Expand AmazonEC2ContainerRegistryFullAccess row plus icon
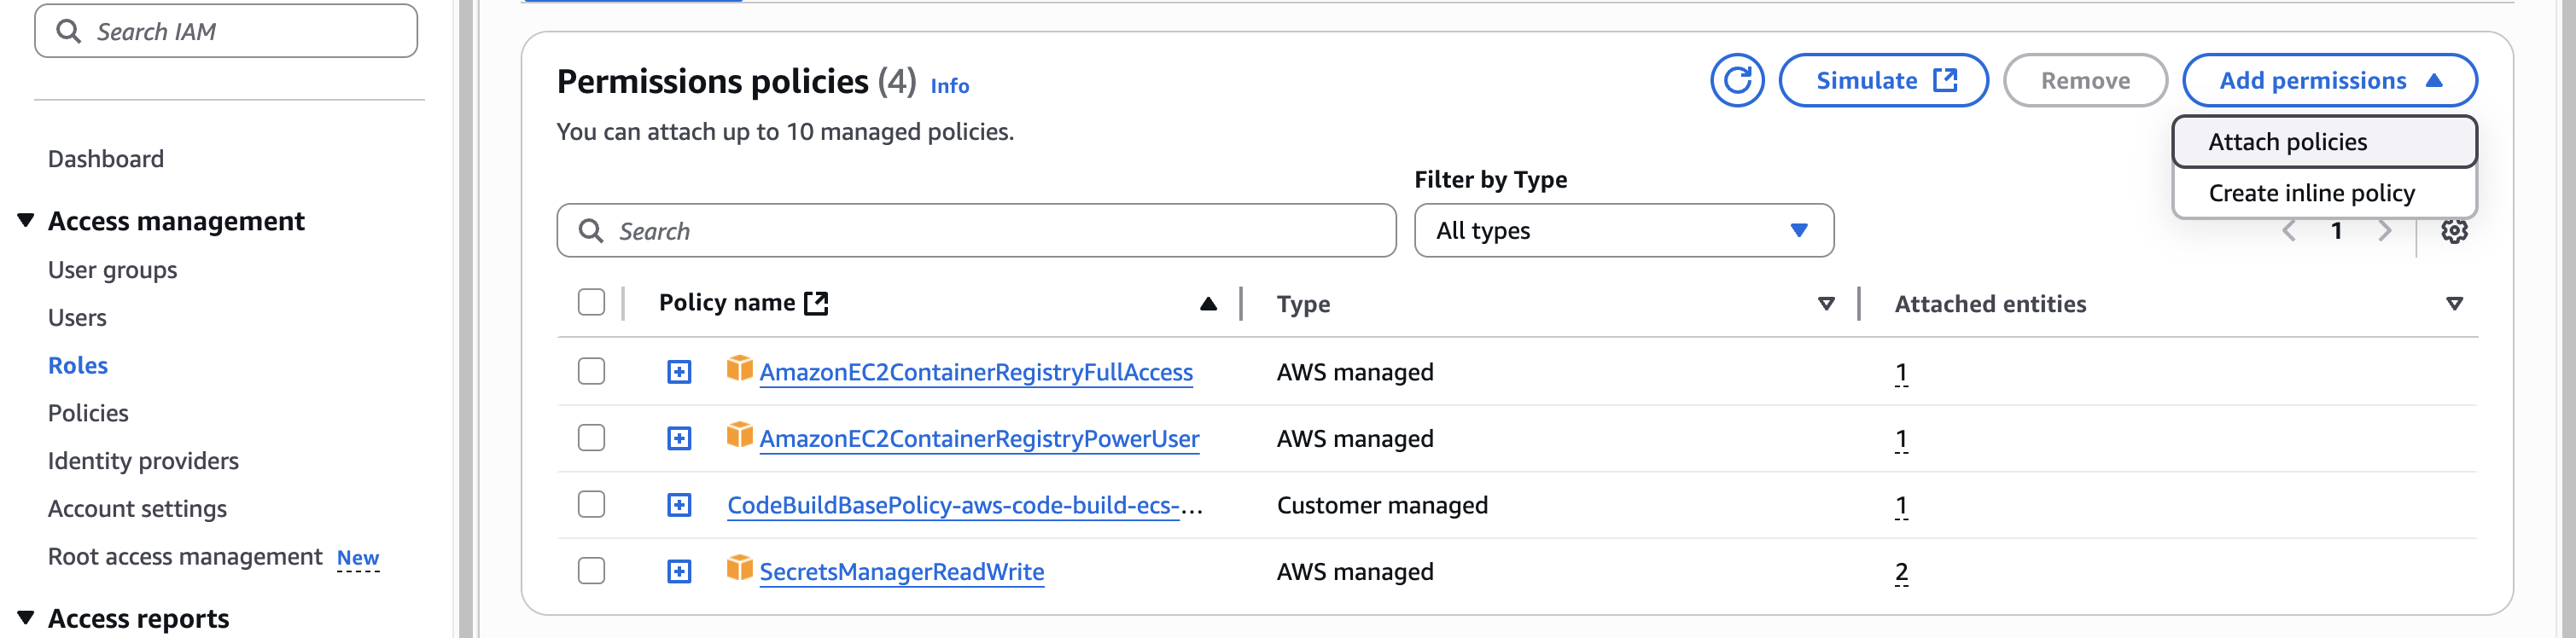The height and width of the screenshot is (638, 2576). pyautogui.click(x=679, y=372)
